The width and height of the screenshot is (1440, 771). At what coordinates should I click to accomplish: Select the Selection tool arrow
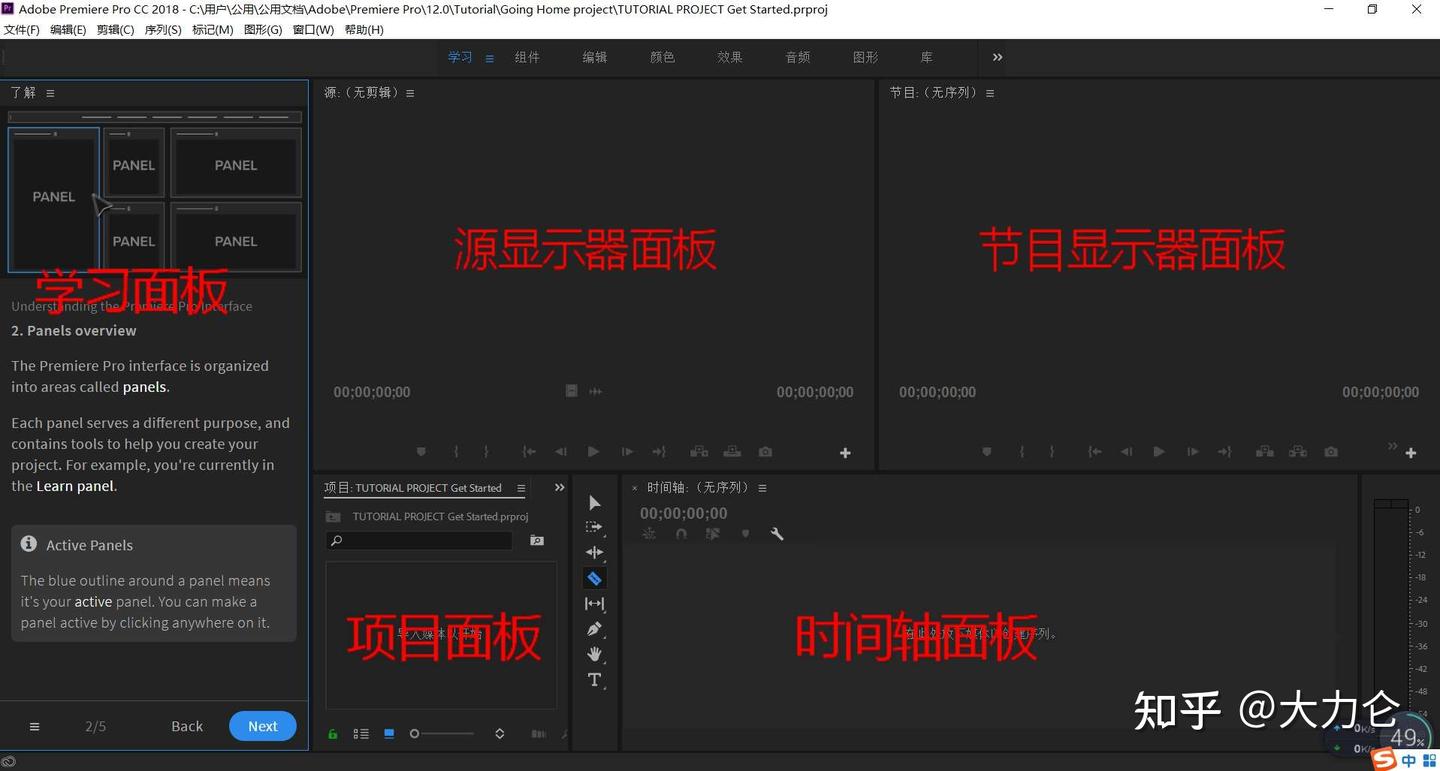[x=594, y=502]
